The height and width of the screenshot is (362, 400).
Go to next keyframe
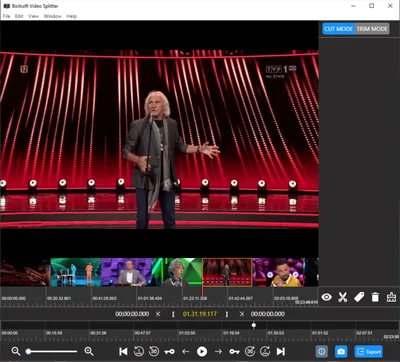(234, 351)
